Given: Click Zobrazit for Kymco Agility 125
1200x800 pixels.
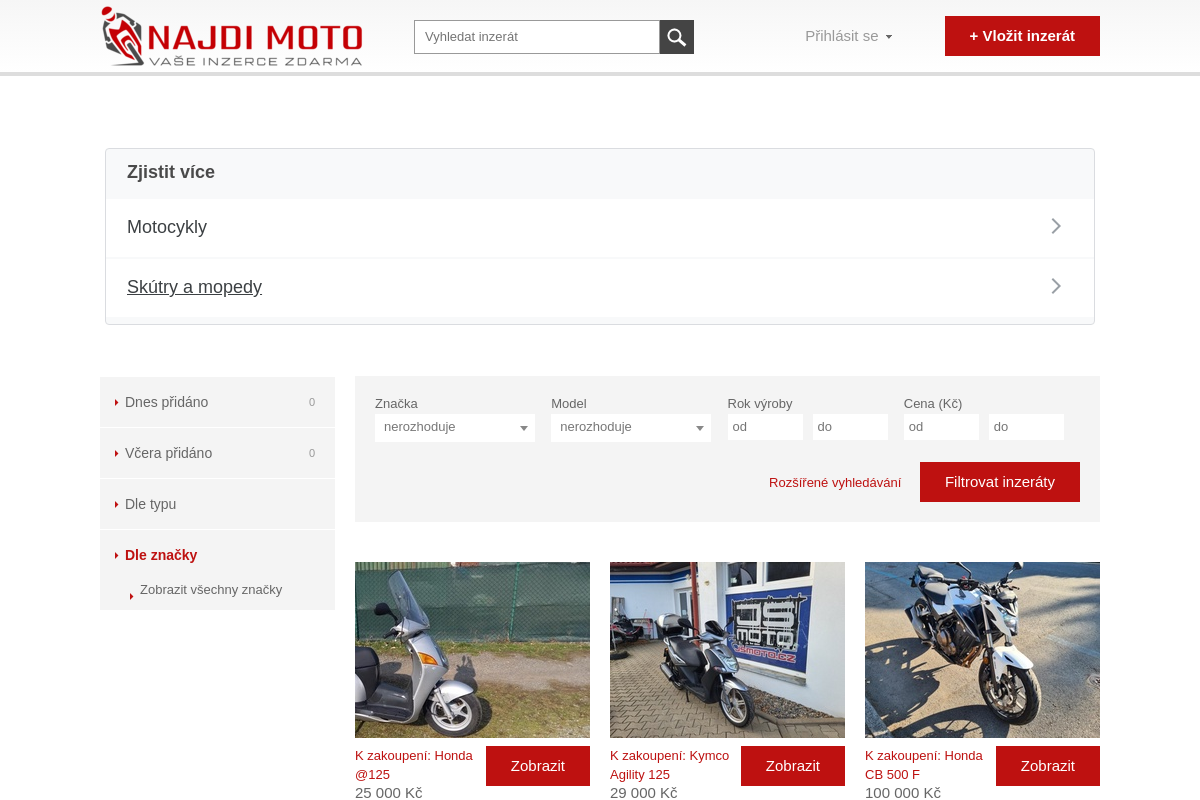Looking at the screenshot, I should [x=792, y=766].
